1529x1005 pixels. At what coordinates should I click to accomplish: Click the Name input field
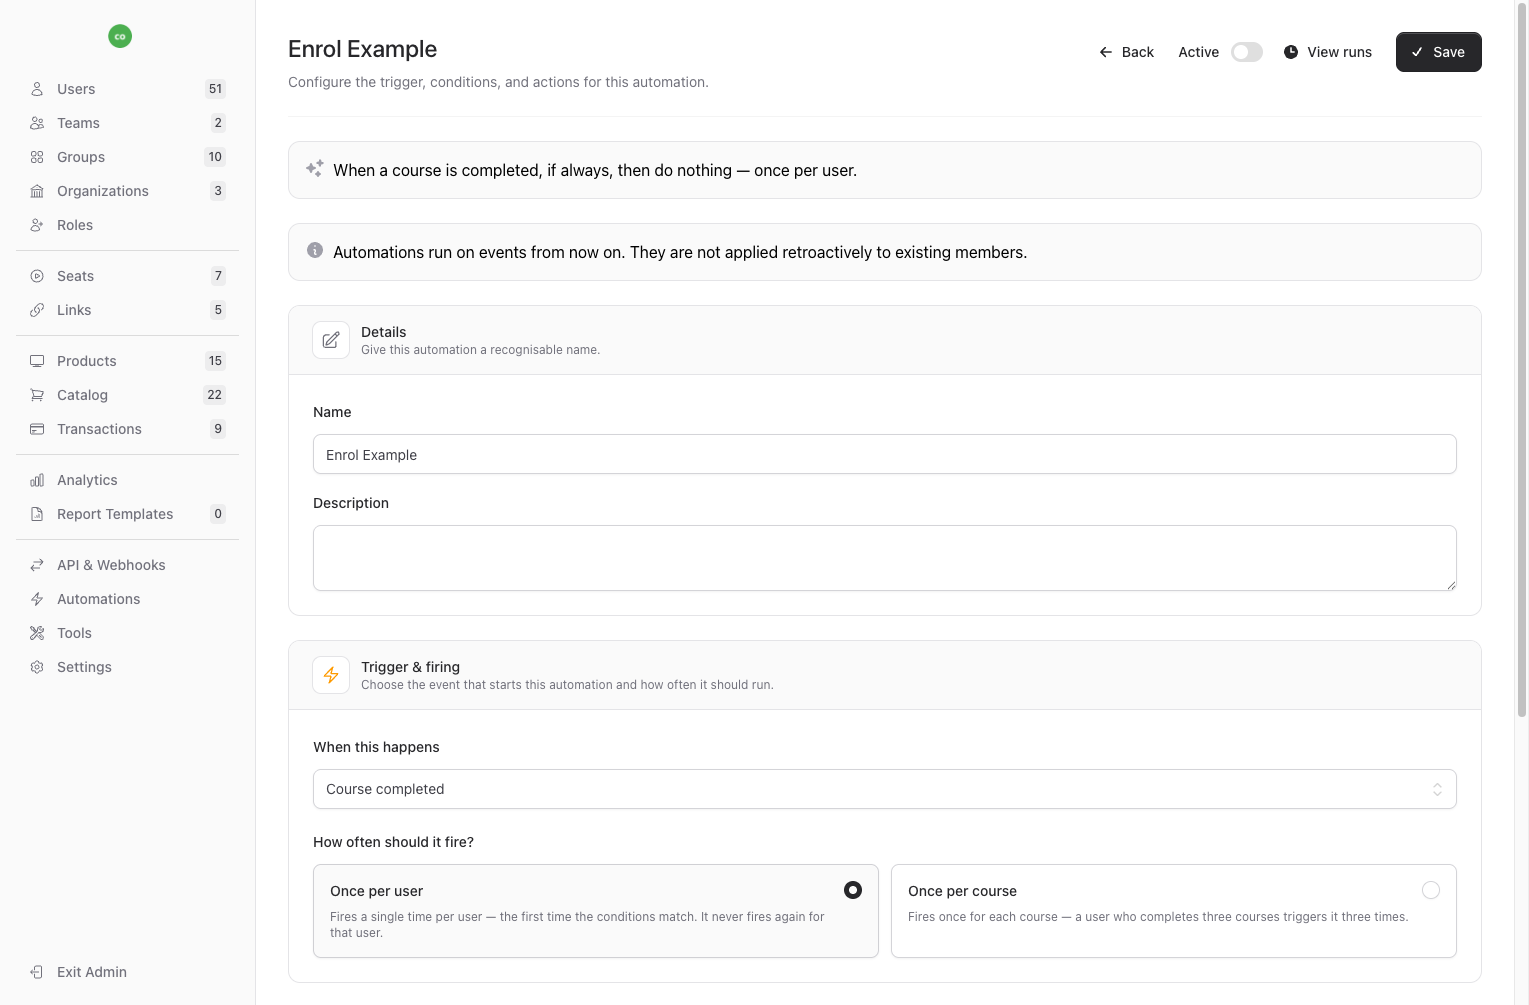click(885, 454)
